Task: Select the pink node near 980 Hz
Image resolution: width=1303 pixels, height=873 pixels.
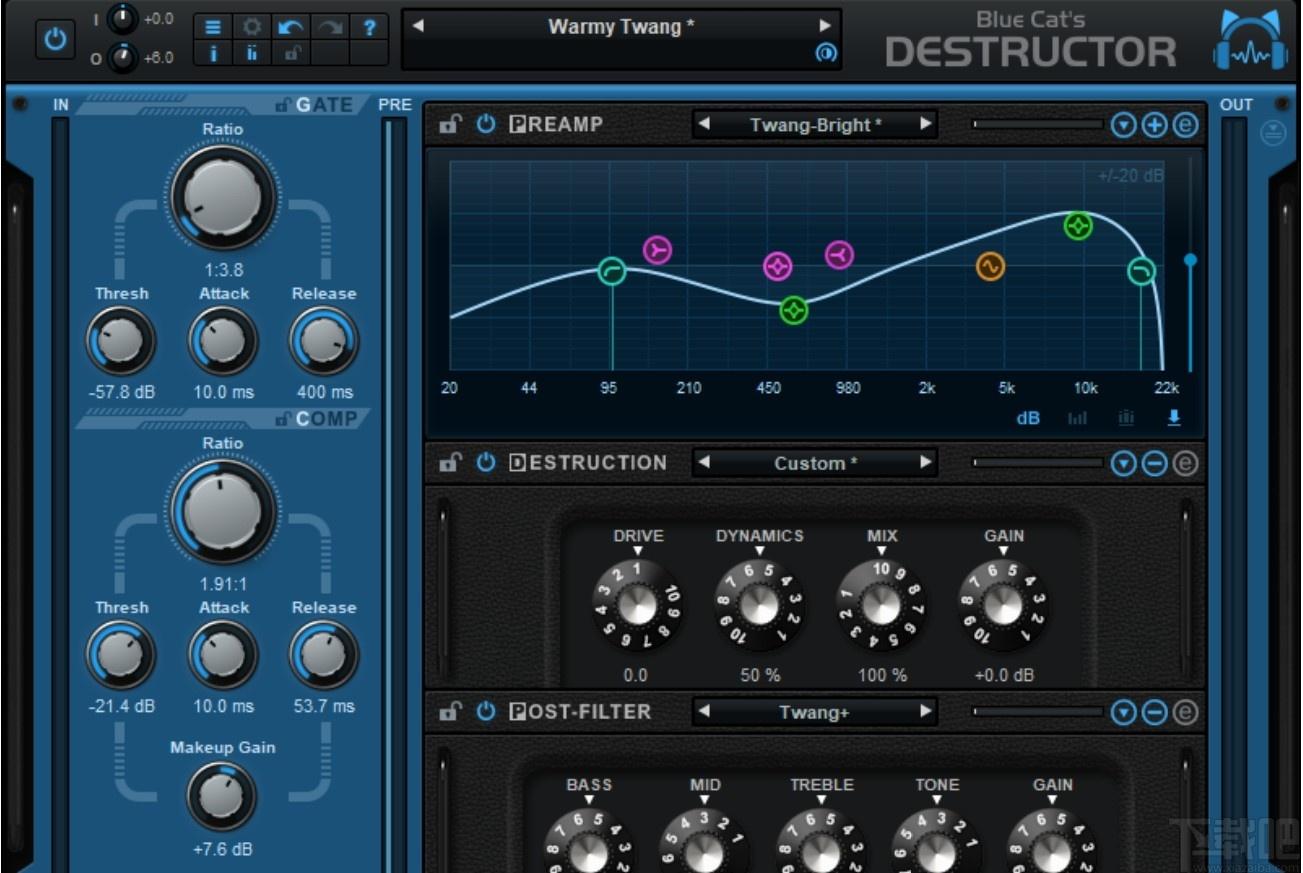Action: click(840, 255)
